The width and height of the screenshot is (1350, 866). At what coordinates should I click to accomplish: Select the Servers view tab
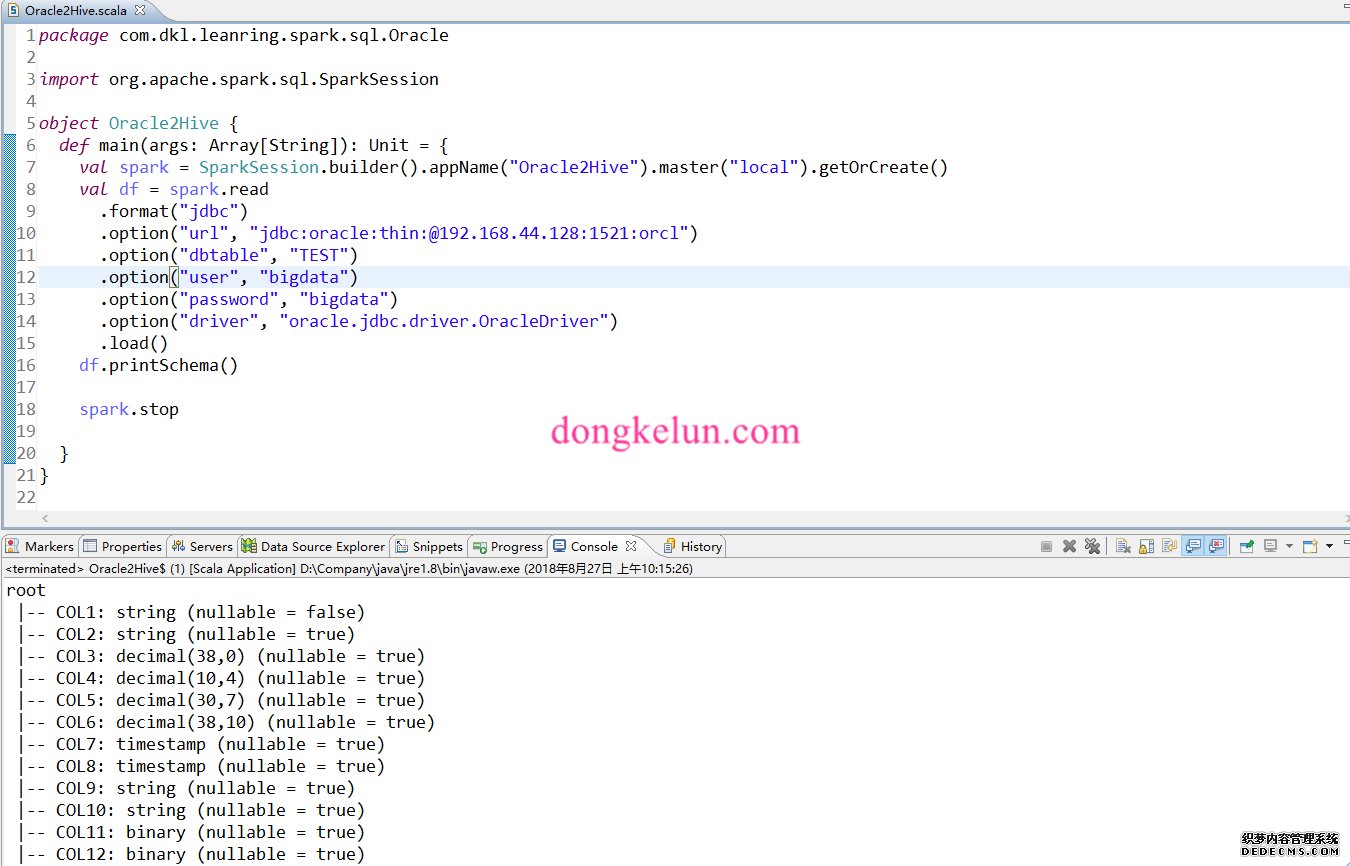[202, 546]
